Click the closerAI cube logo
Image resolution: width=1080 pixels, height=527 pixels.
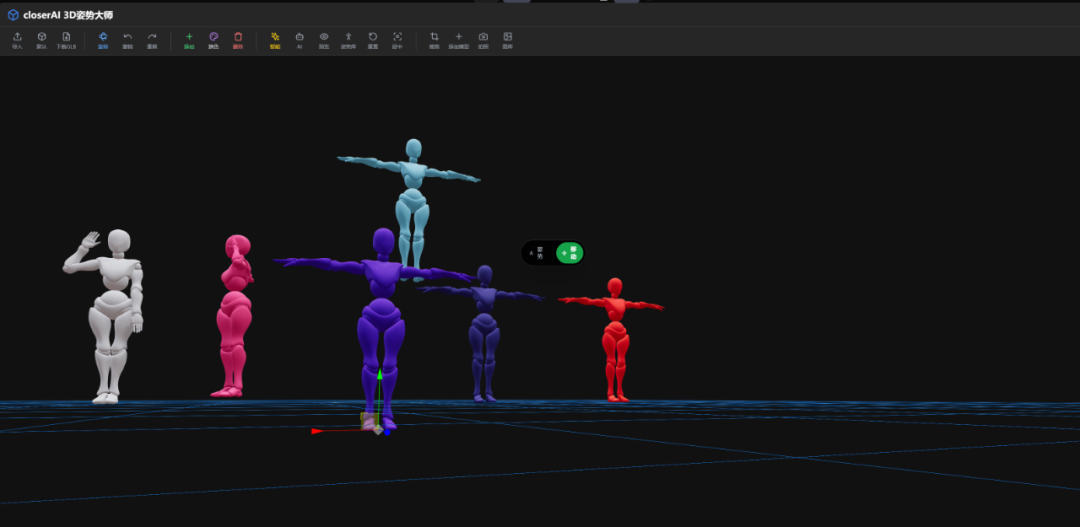(x=13, y=15)
